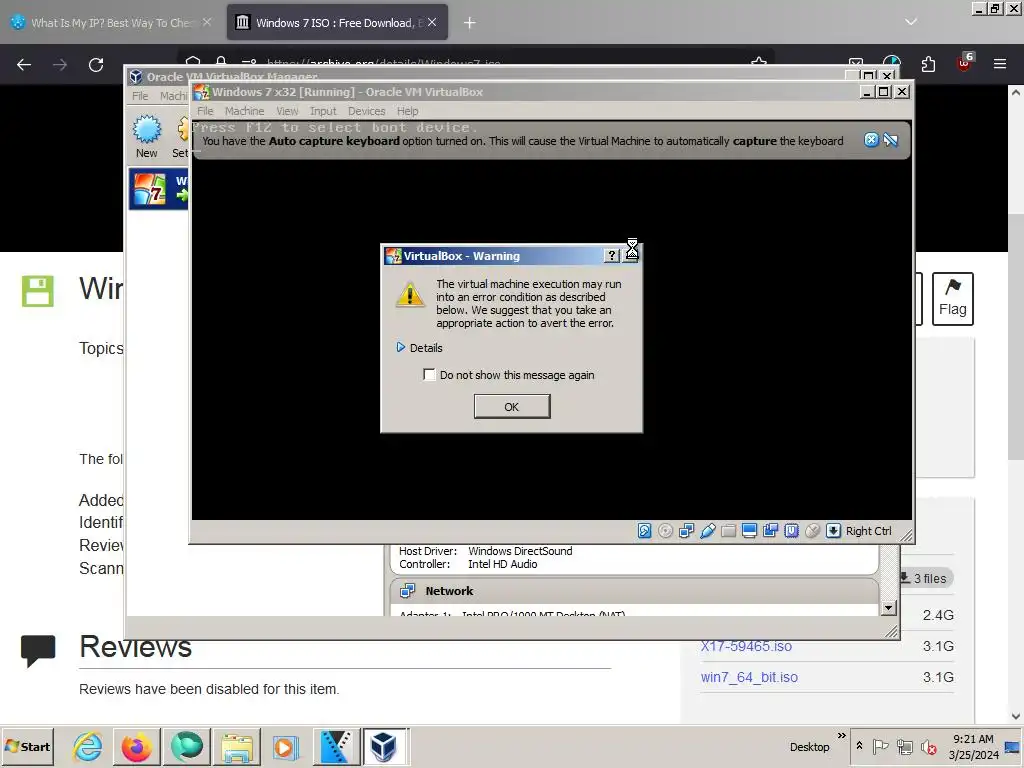This screenshot has height=768, width=1024.
Task: Open the win7_64_bit.iso link
Action: coord(749,677)
